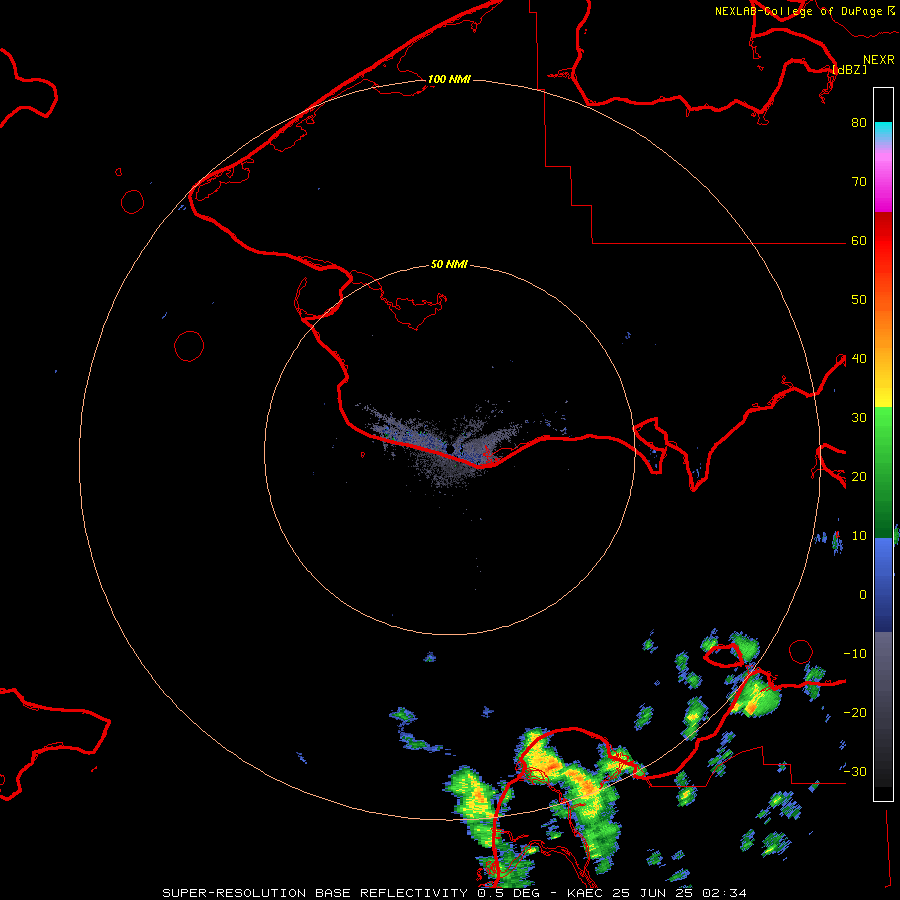Viewport: 900px width, 900px height.
Task: Click the -30 value on the dBZ scale
Action: coord(855,772)
